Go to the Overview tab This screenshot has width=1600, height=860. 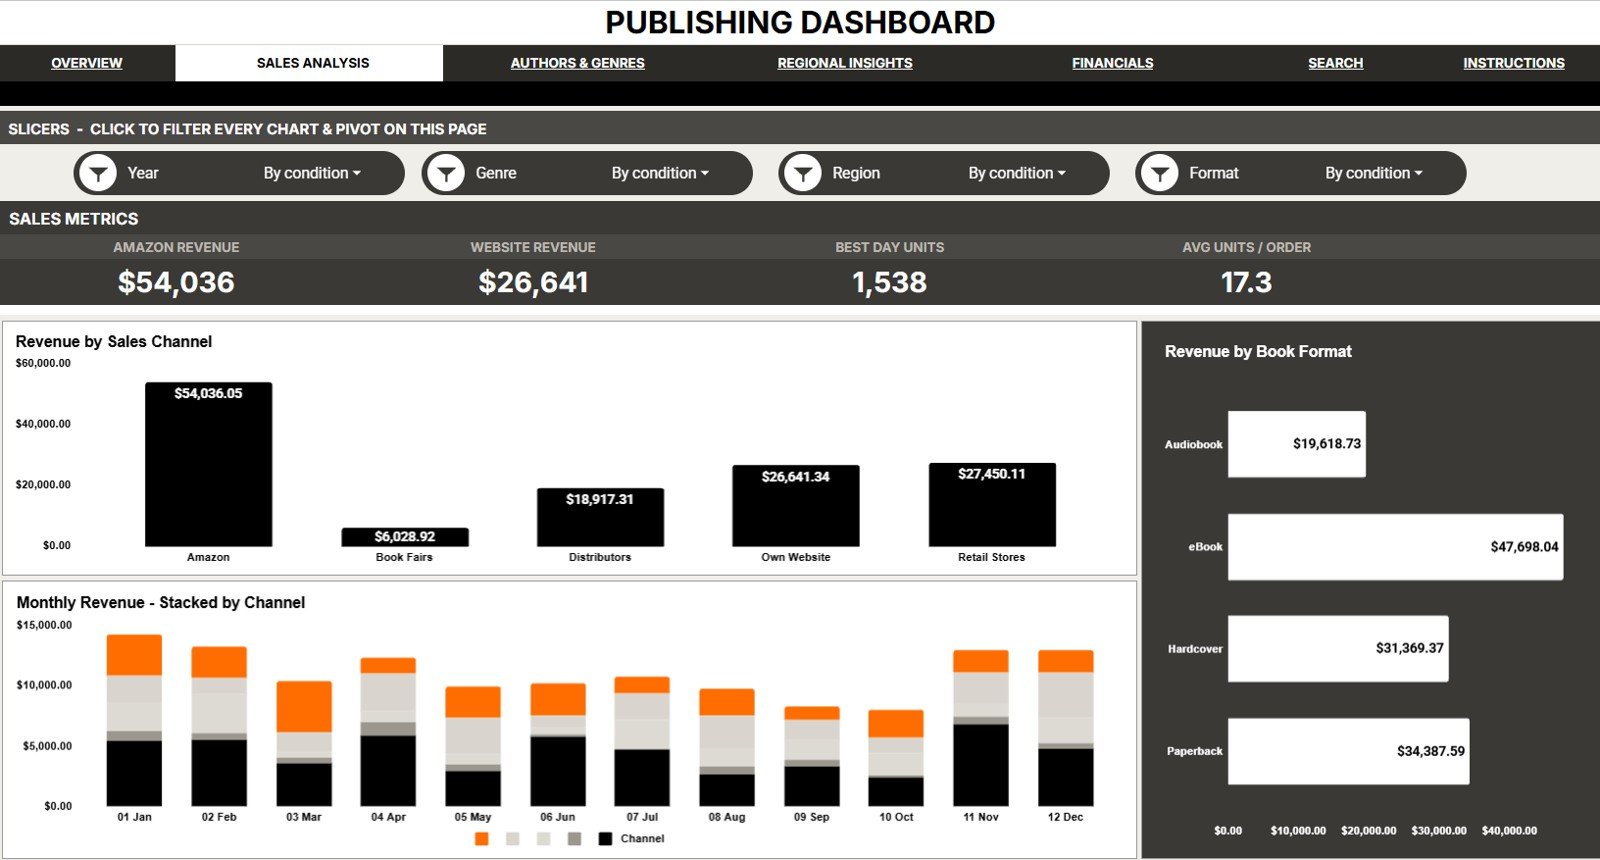click(x=87, y=63)
